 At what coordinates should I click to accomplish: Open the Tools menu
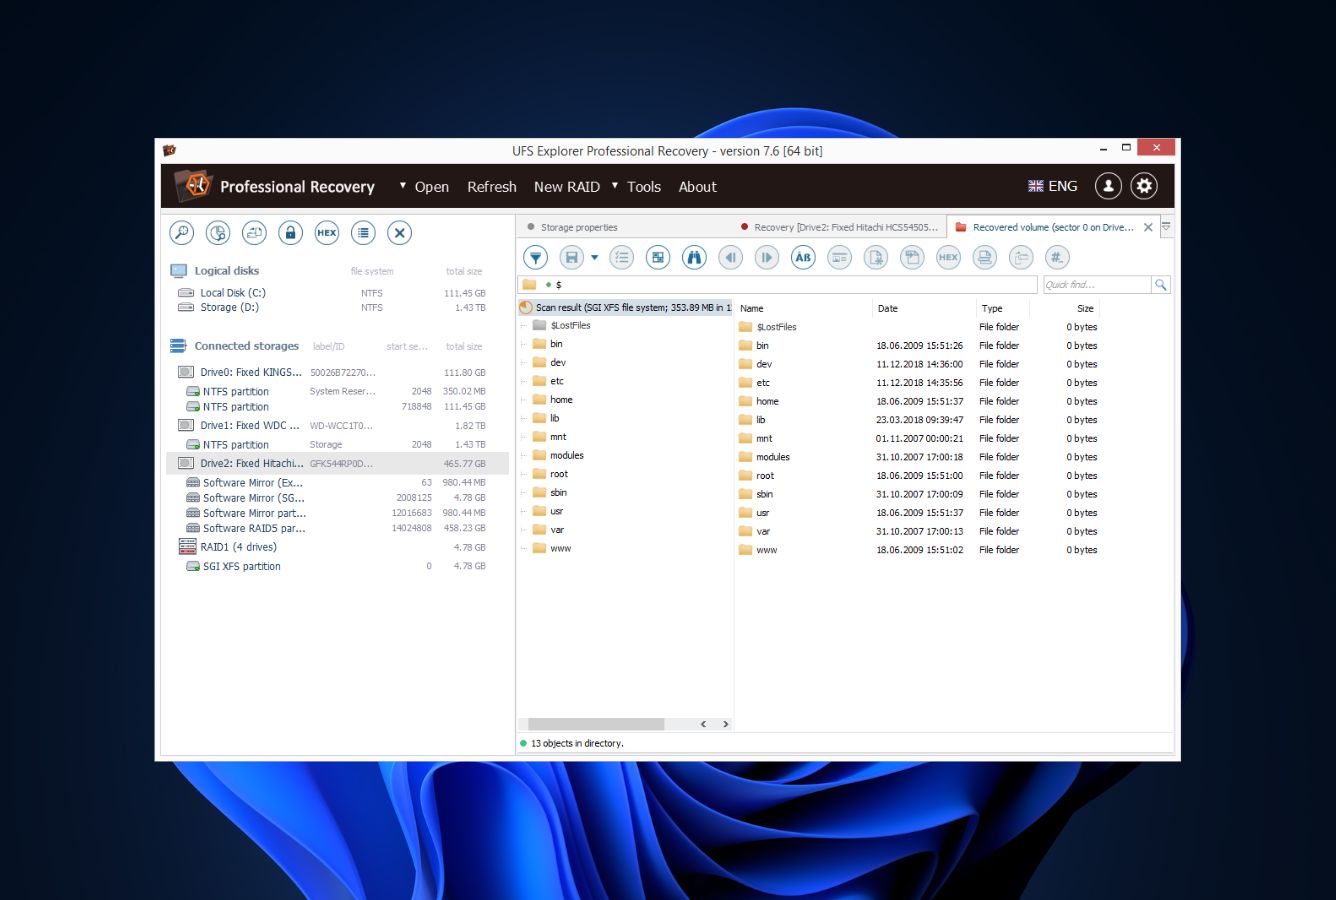pyautogui.click(x=644, y=187)
